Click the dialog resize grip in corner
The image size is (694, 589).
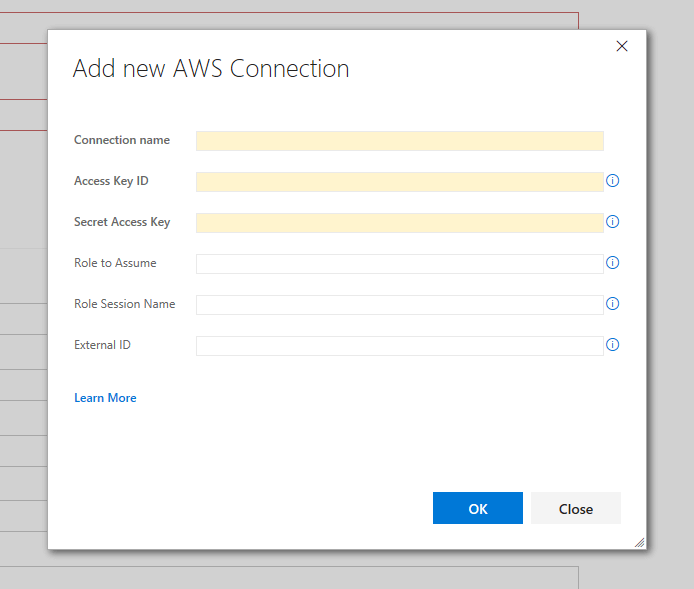[x=639, y=542]
